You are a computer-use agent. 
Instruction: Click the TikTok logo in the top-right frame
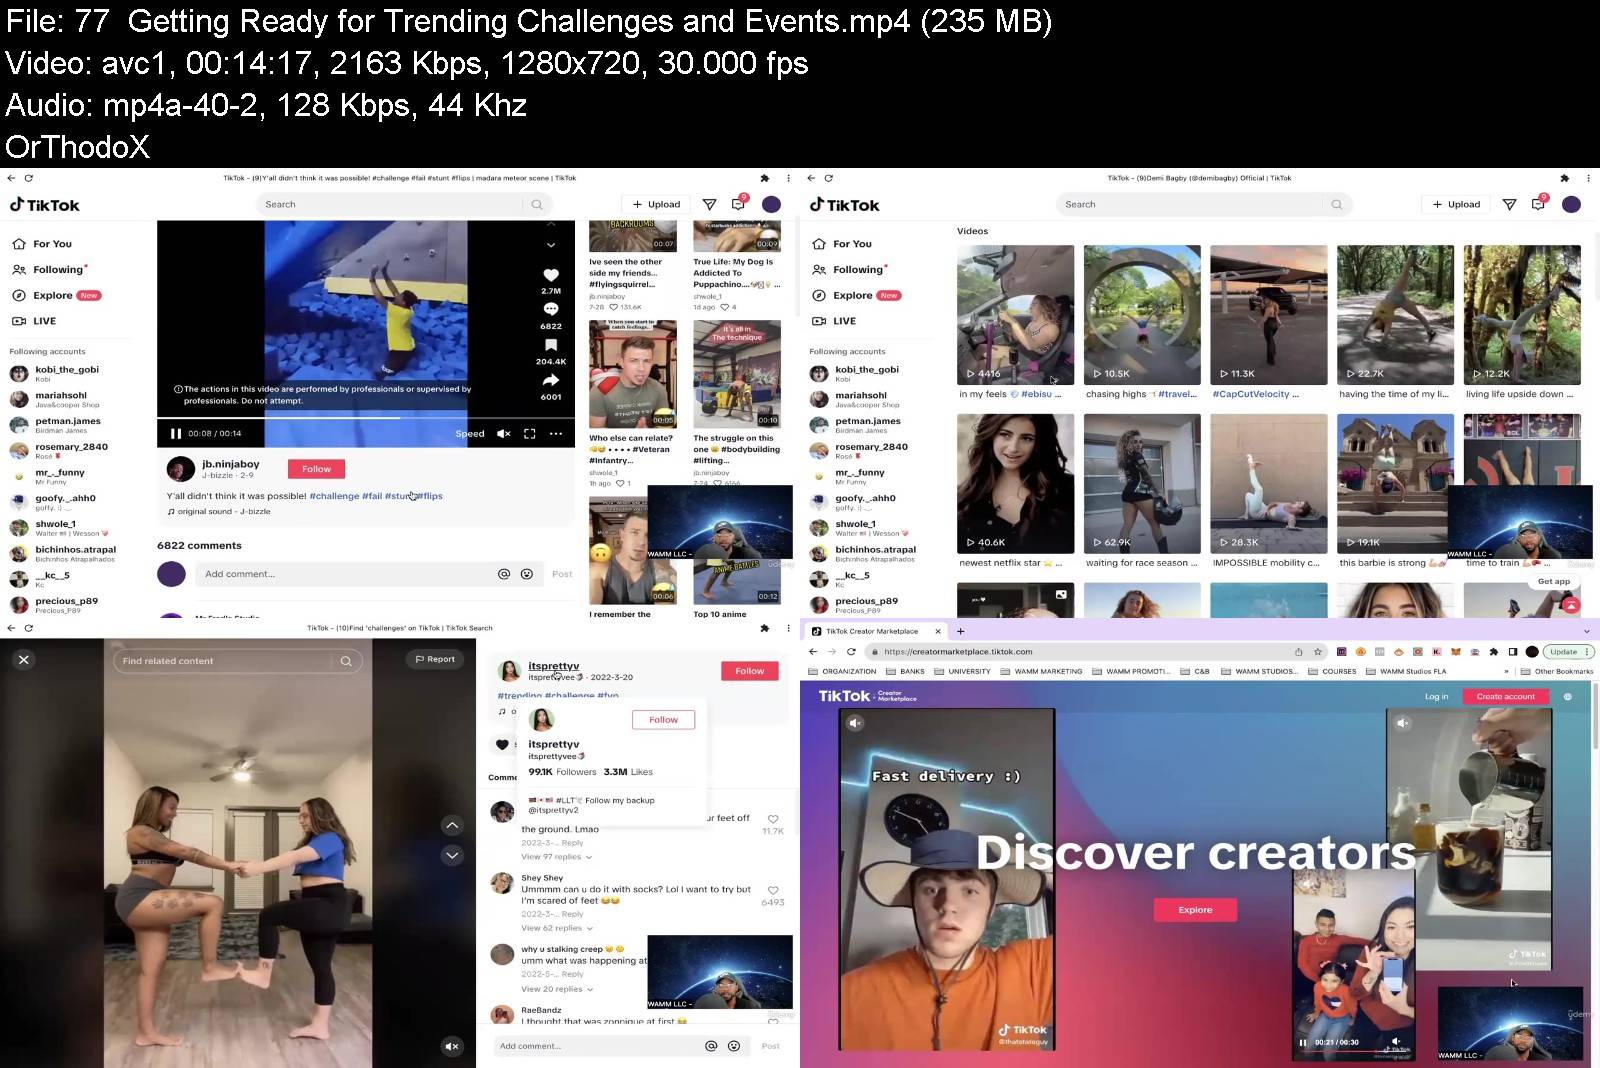point(844,204)
